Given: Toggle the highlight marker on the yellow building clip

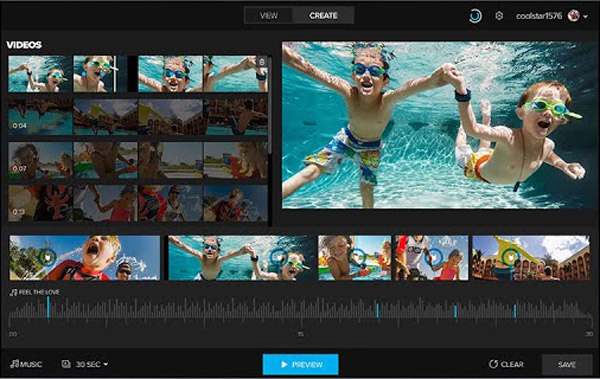Looking at the screenshot, I should tap(510, 257).
